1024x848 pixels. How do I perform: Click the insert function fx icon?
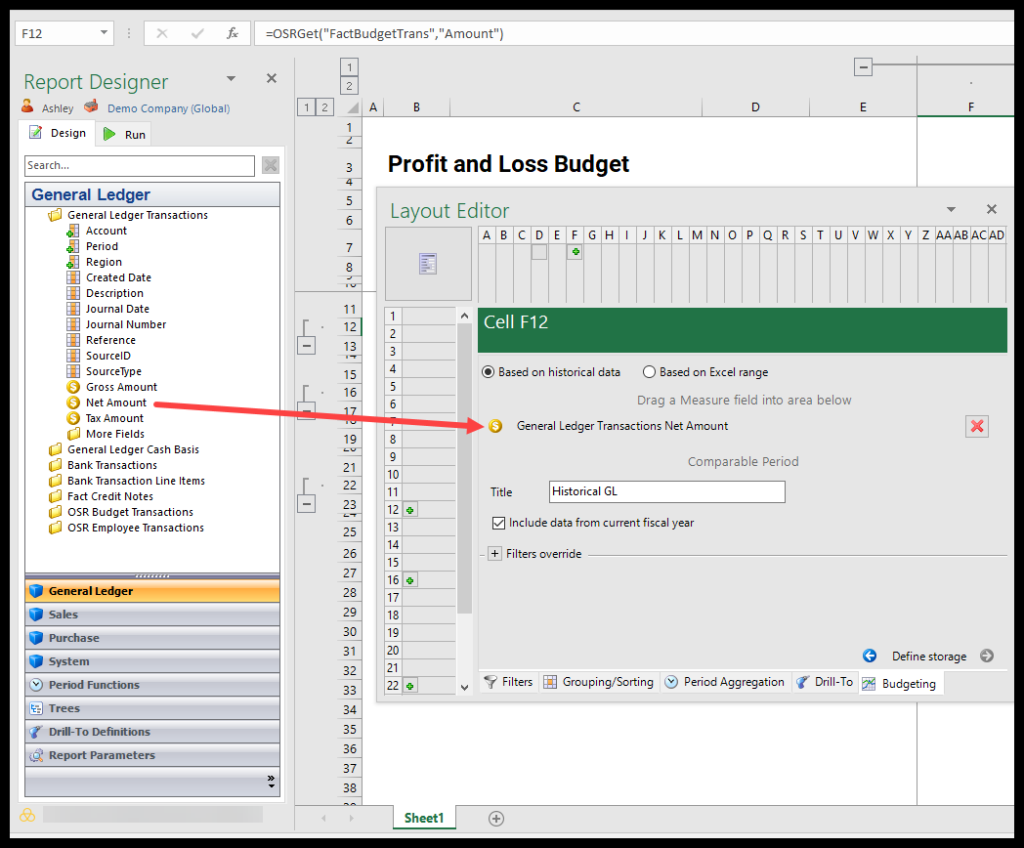coord(232,33)
